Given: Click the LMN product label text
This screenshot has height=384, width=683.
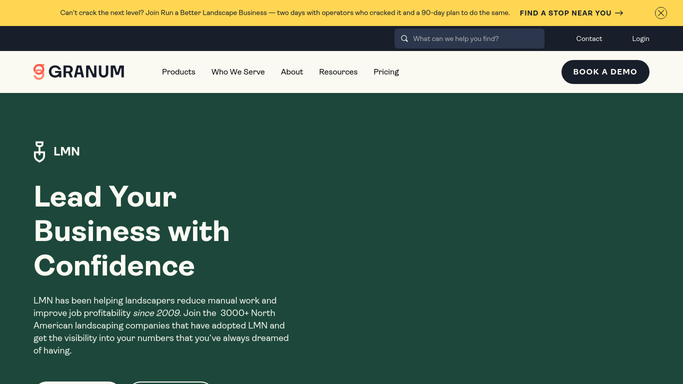Looking at the screenshot, I should coord(67,152).
